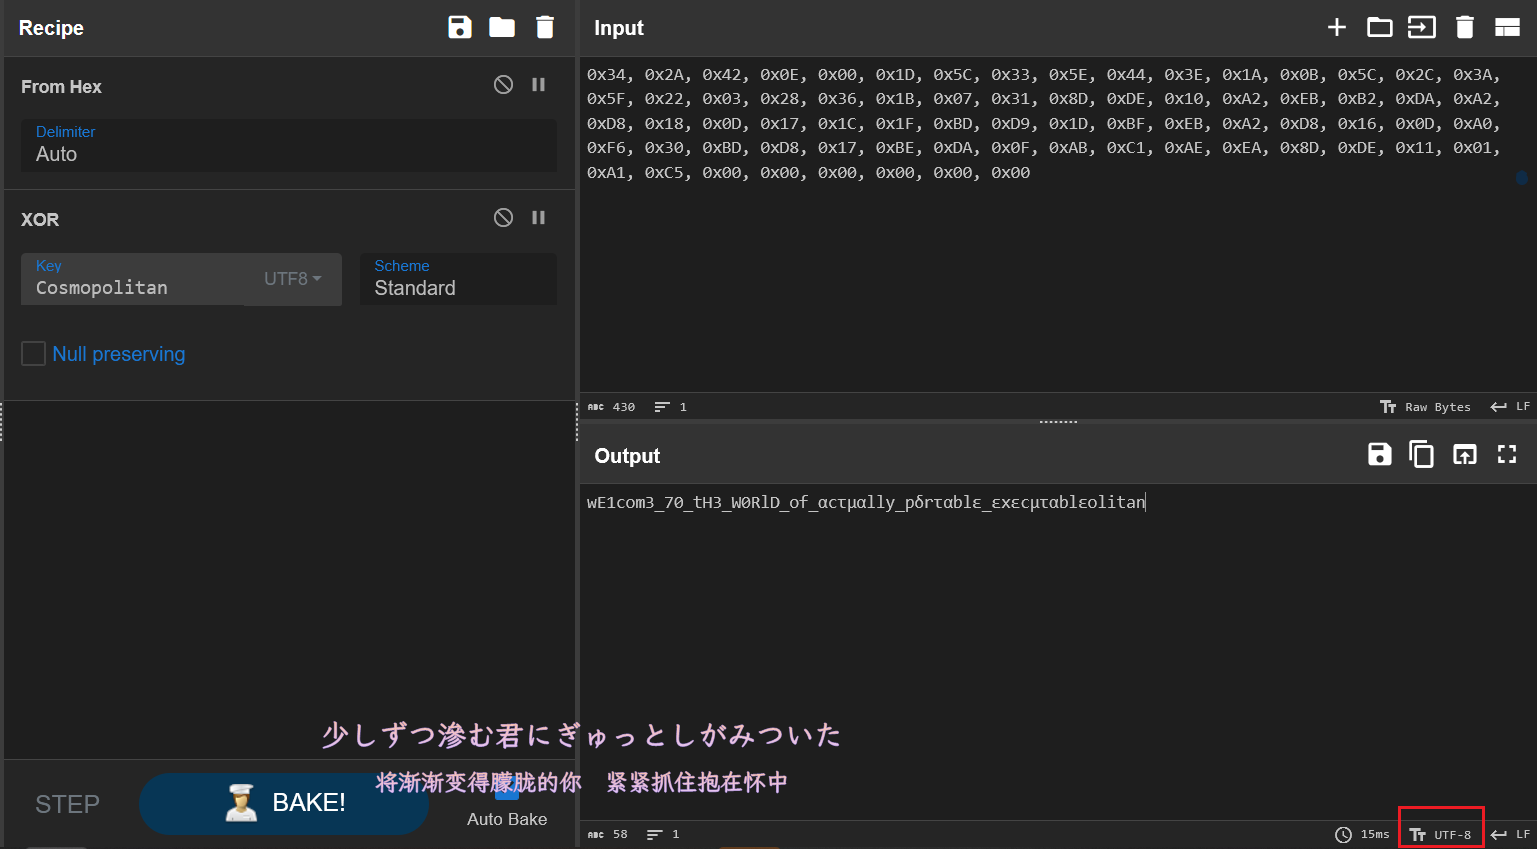1537x849 pixels.
Task: Click the STEP button
Action: tap(67, 804)
